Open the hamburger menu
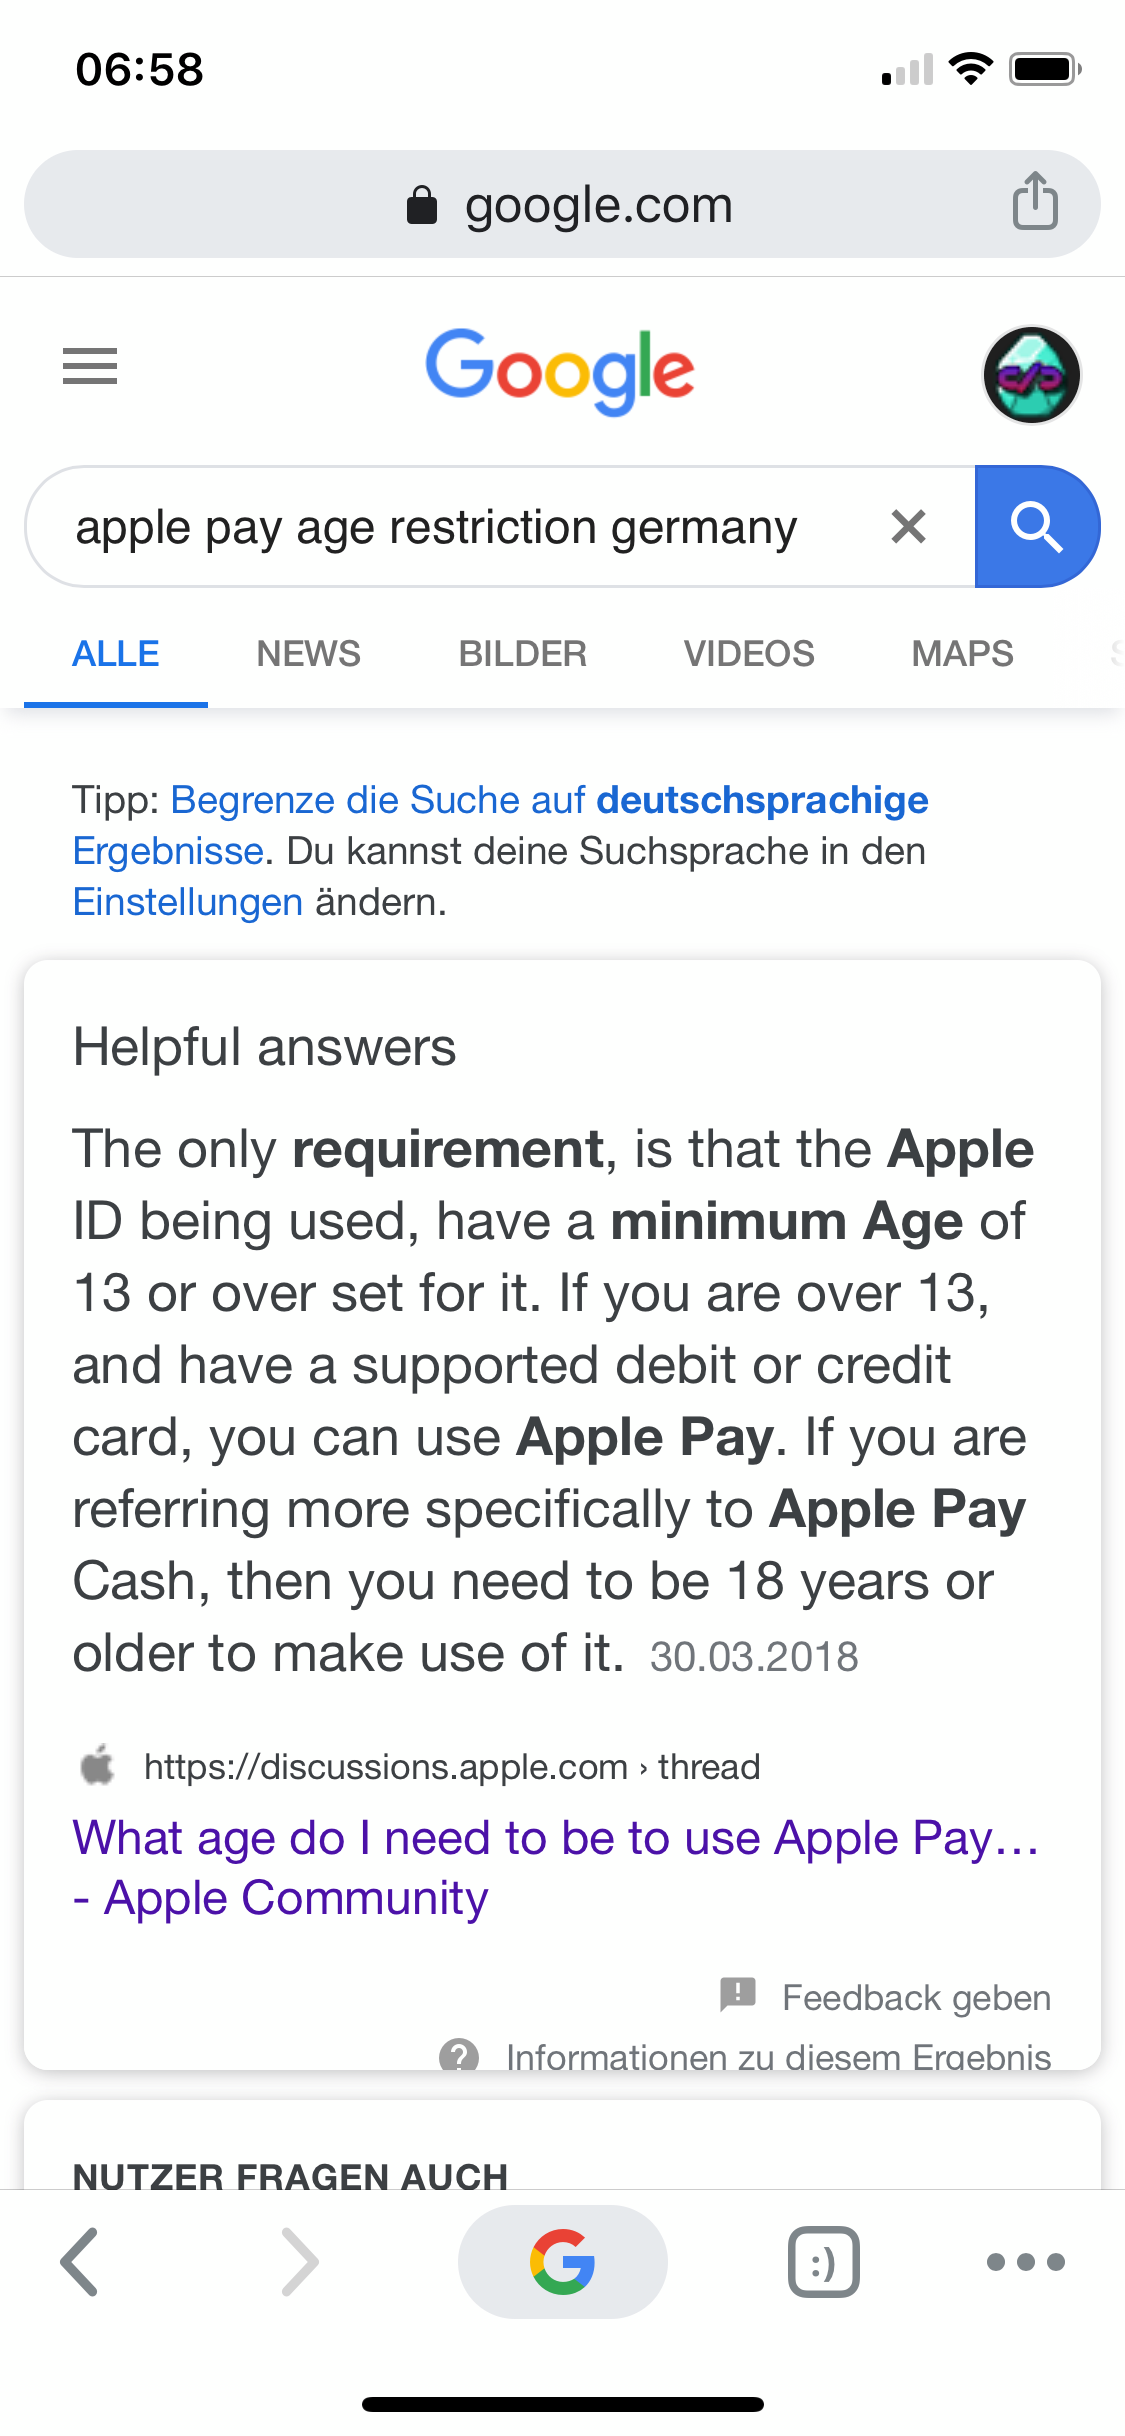This screenshot has height=2436, width=1125. 90,366
